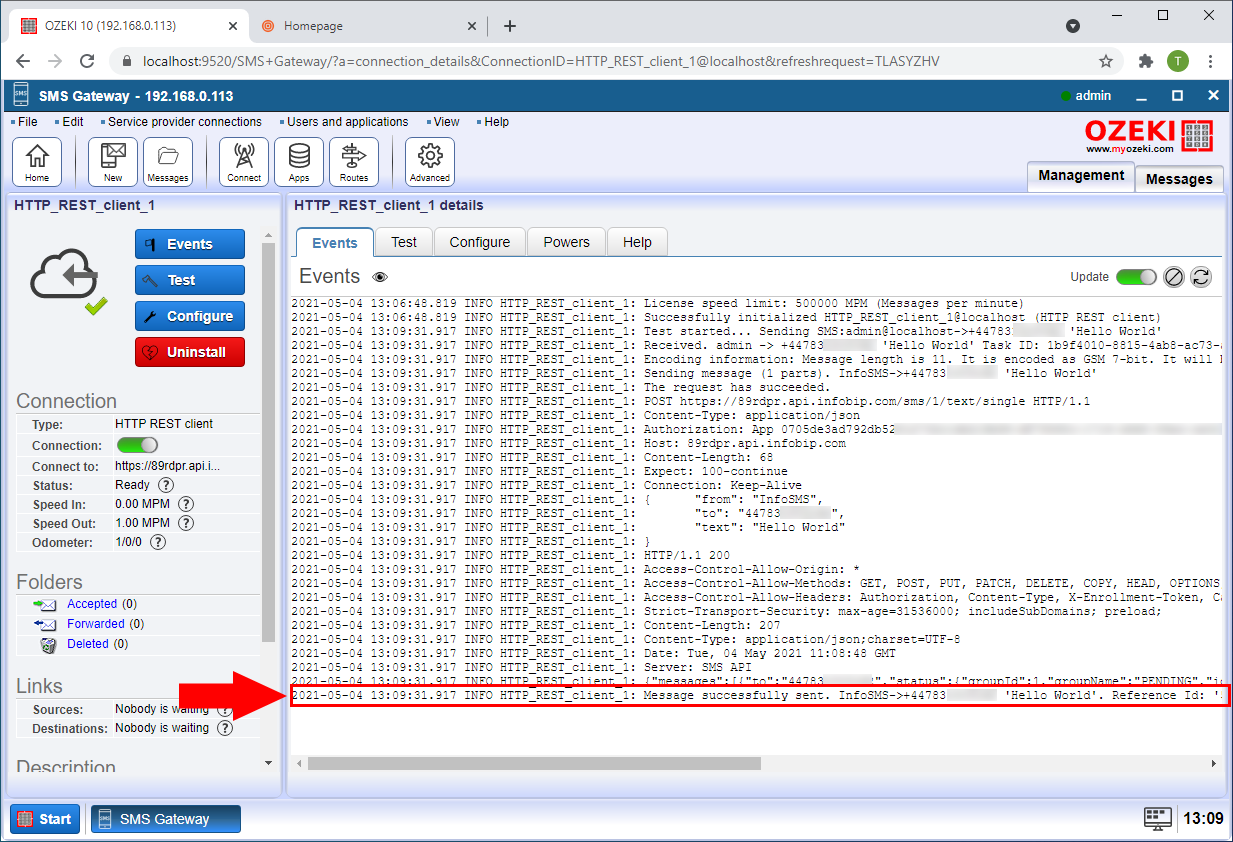Click the blue Configure button
1233x842 pixels.
(x=190, y=316)
